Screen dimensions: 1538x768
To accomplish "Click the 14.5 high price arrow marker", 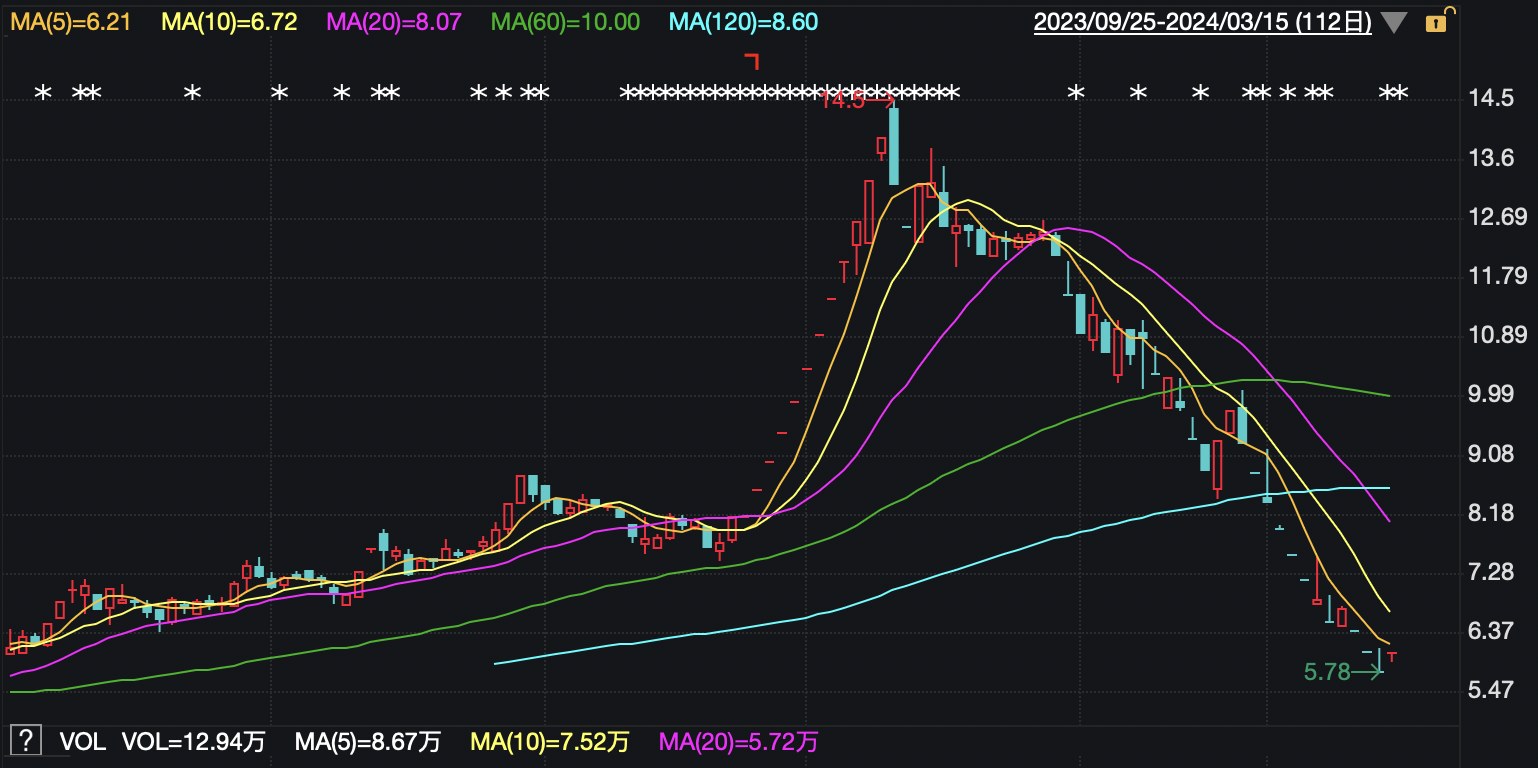I will coord(856,99).
